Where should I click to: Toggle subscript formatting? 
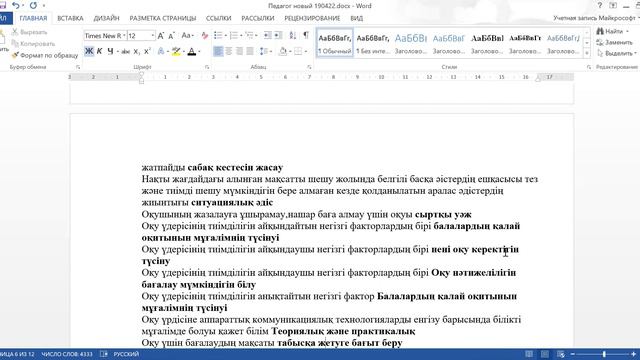137,51
